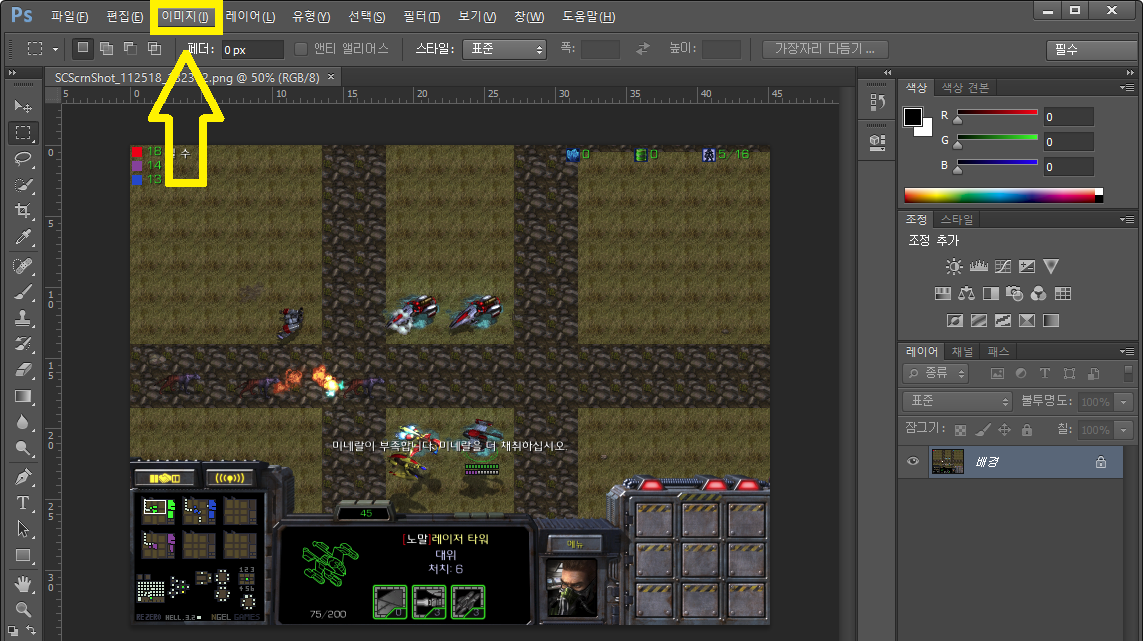This screenshot has width=1143, height=641.
Task: Add Brightness/Contrast adjustment
Action: click(953, 266)
